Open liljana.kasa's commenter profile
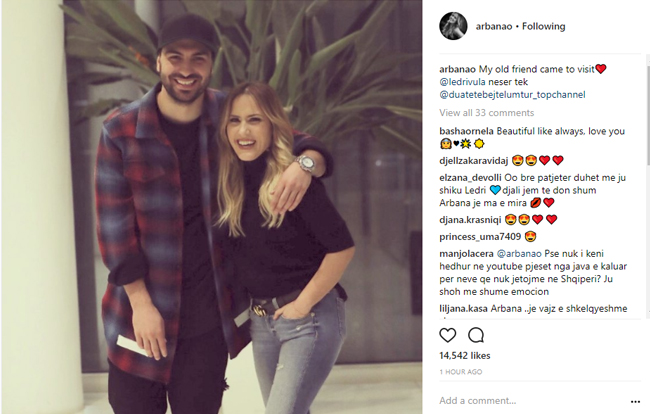This screenshot has height=414, width=650. pyautogui.click(x=463, y=309)
